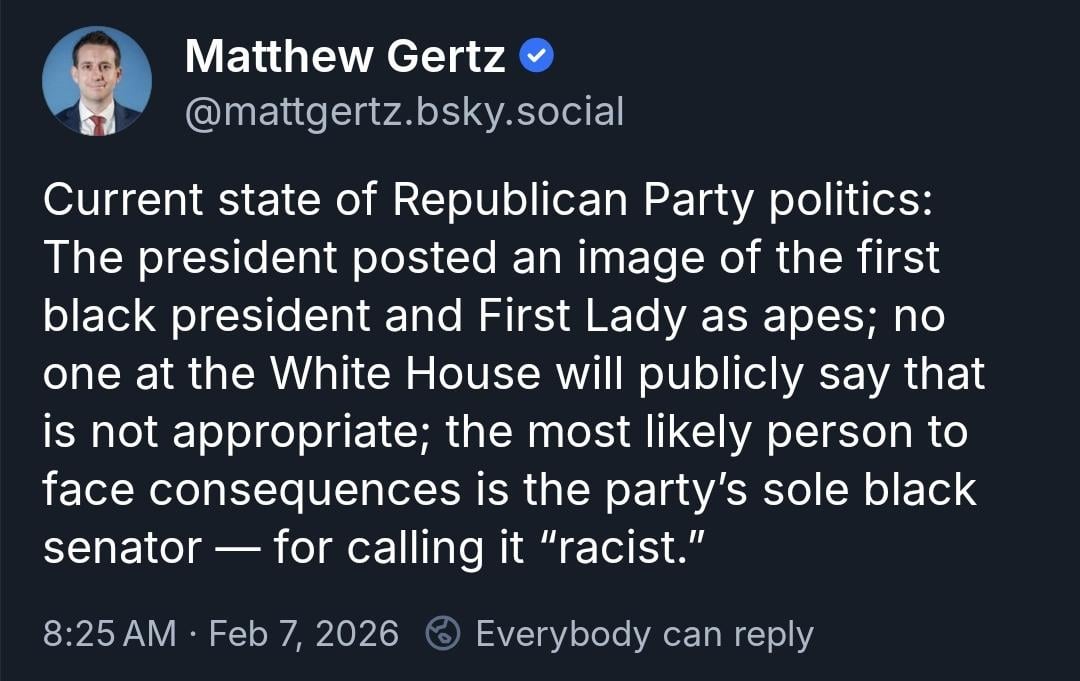
Task: Click the line starting "is not appropriate"
Action: coord(506,432)
